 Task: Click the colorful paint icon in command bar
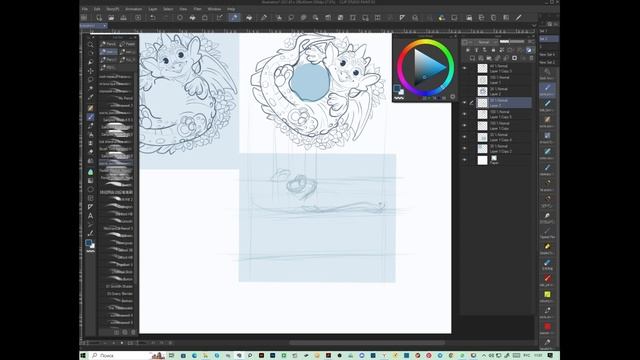(442, 18)
